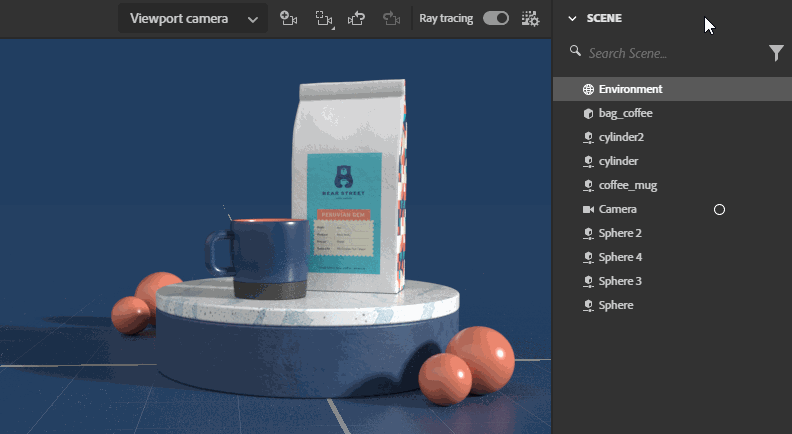Click the add camera bookmark icon
This screenshot has width=792, height=434.
pos(289,18)
